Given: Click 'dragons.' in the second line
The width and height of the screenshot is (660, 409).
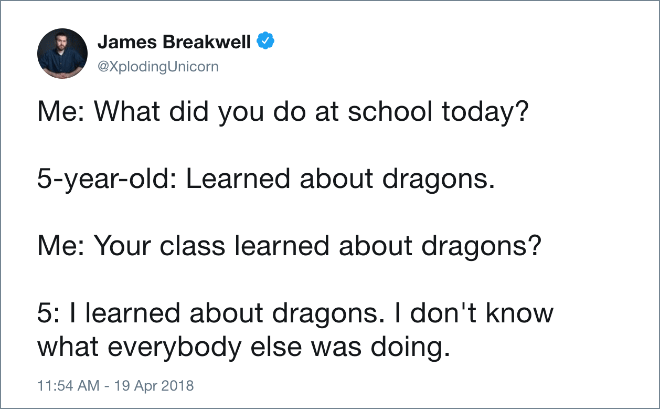Looking at the screenshot, I should pyautogui.click(x=438, y=180).
